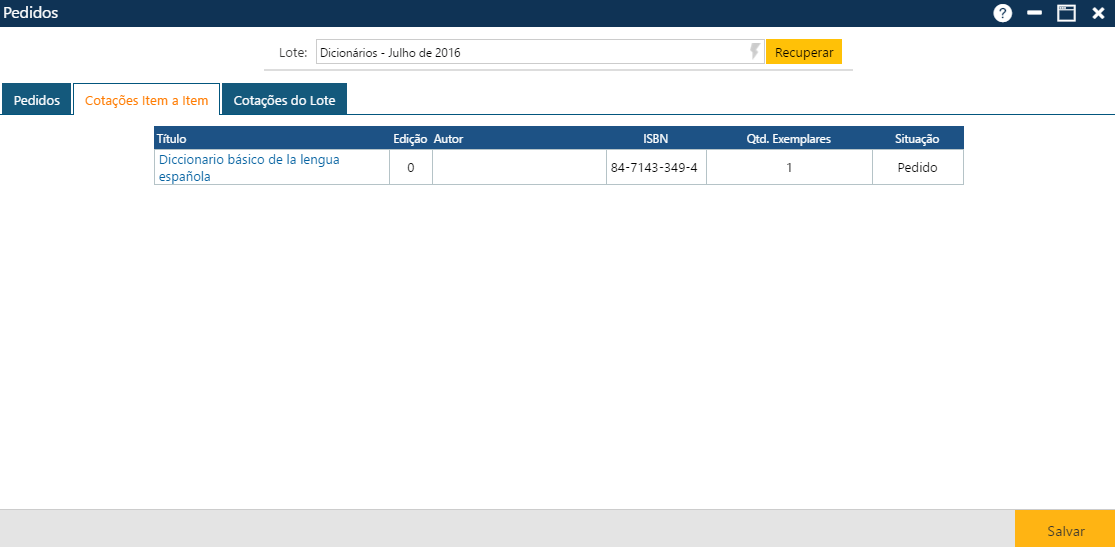Select the Cotações Item a Item tab
Screen dimensions: 1115x547
click(x=147, y=100)
